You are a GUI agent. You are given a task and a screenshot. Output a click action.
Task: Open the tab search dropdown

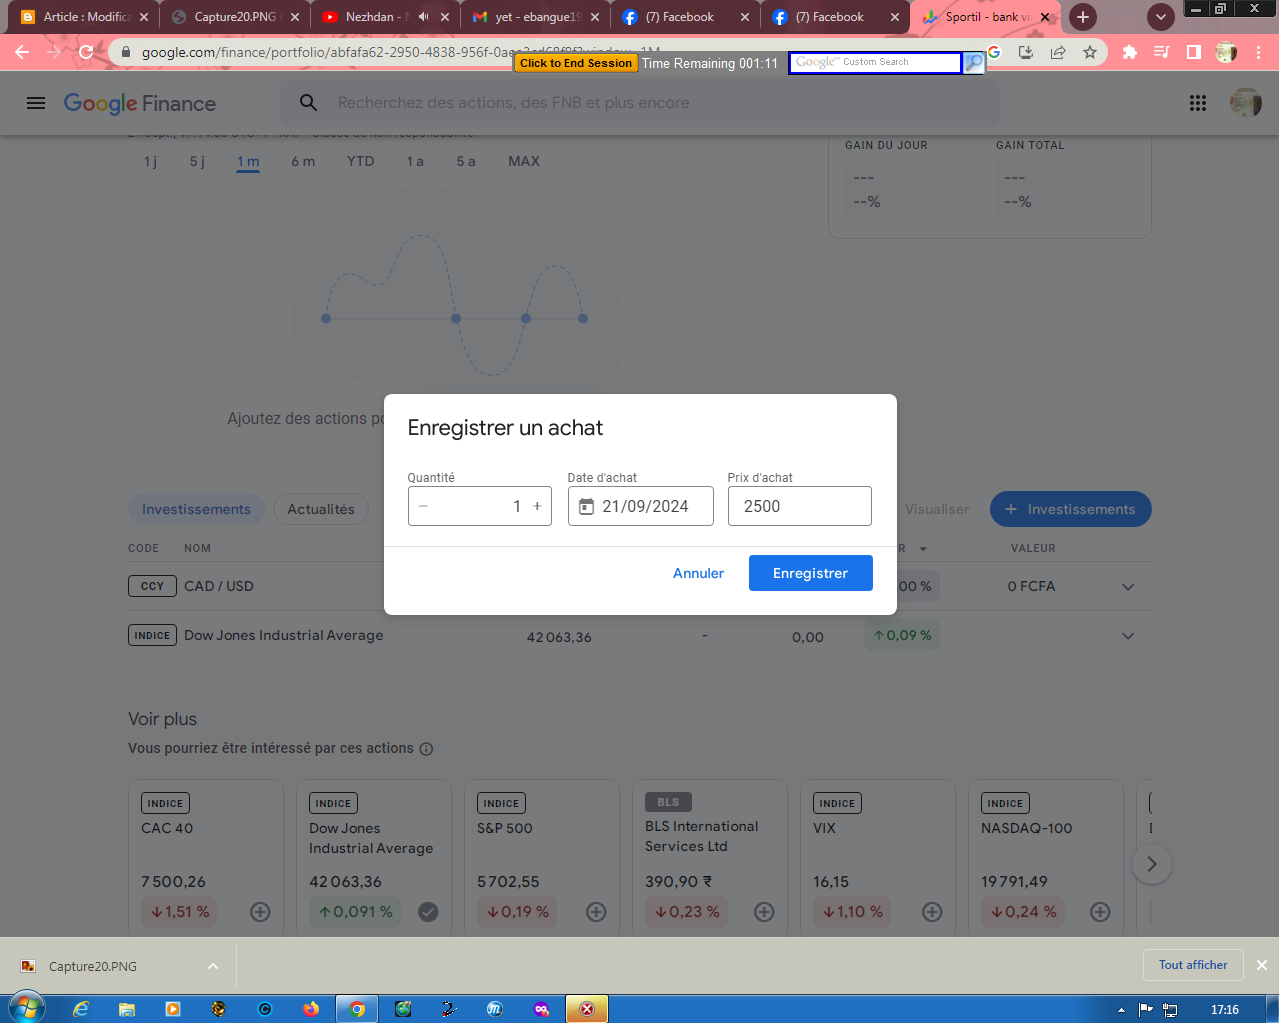coord(1160,17)
